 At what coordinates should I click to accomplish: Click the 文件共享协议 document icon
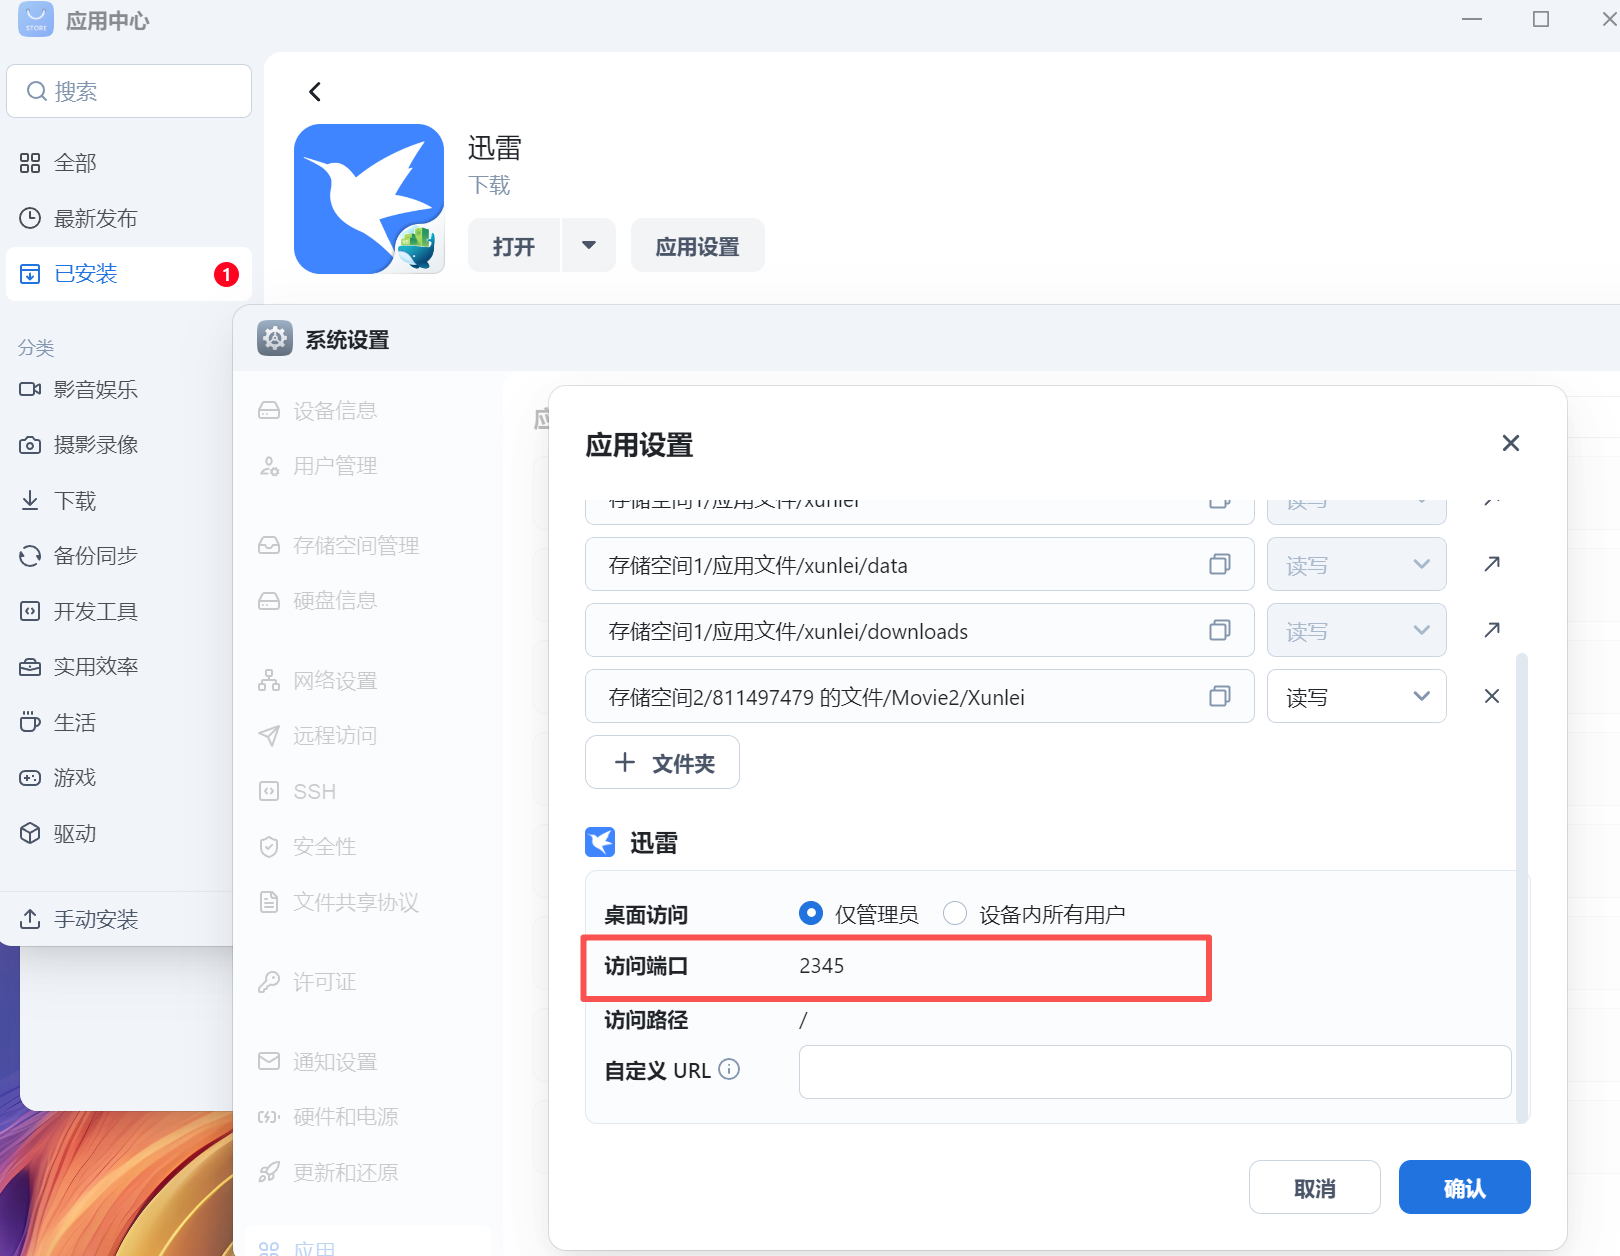click(269, 902)
